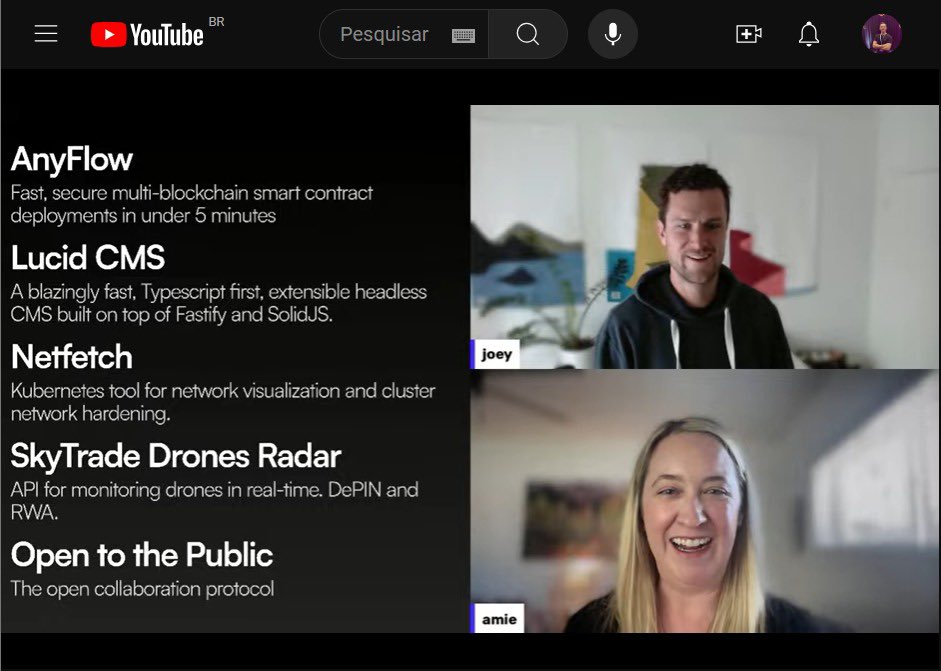941x671 pixels.
Task: Start voice search with microphone
Action: click(613, 34)
